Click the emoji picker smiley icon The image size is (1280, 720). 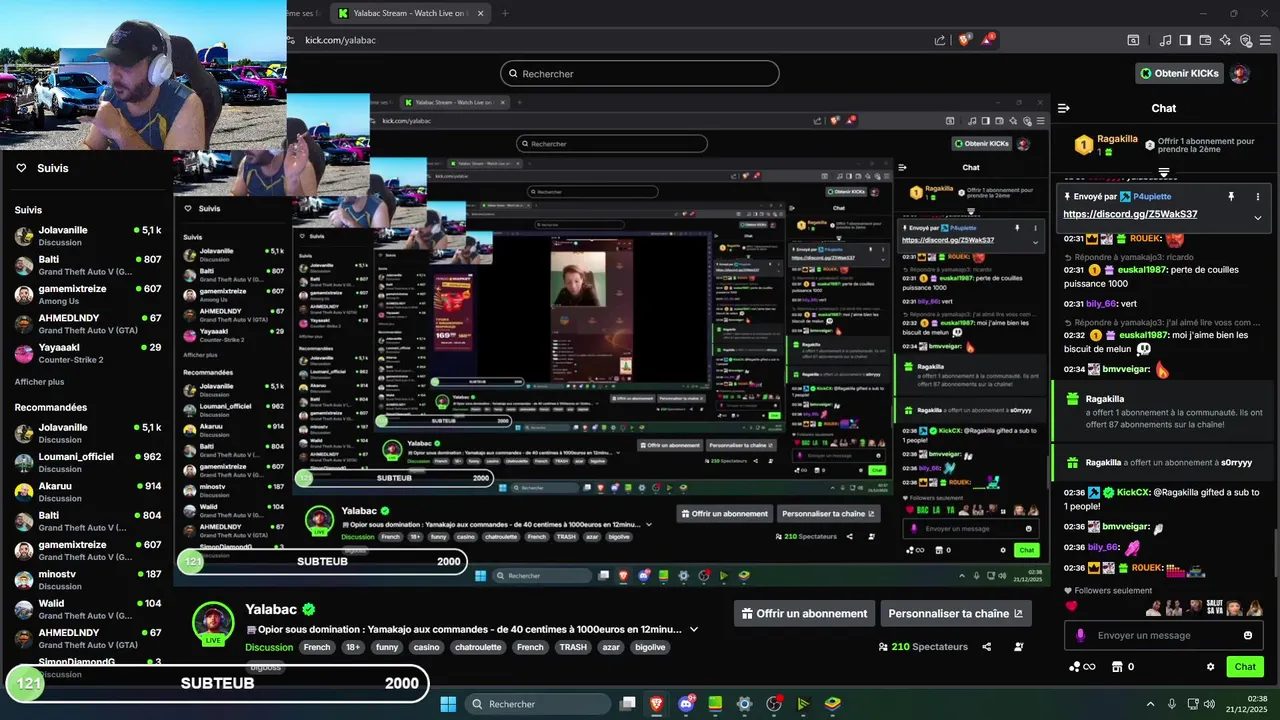pyautogui.click(x=1248, y=635)
